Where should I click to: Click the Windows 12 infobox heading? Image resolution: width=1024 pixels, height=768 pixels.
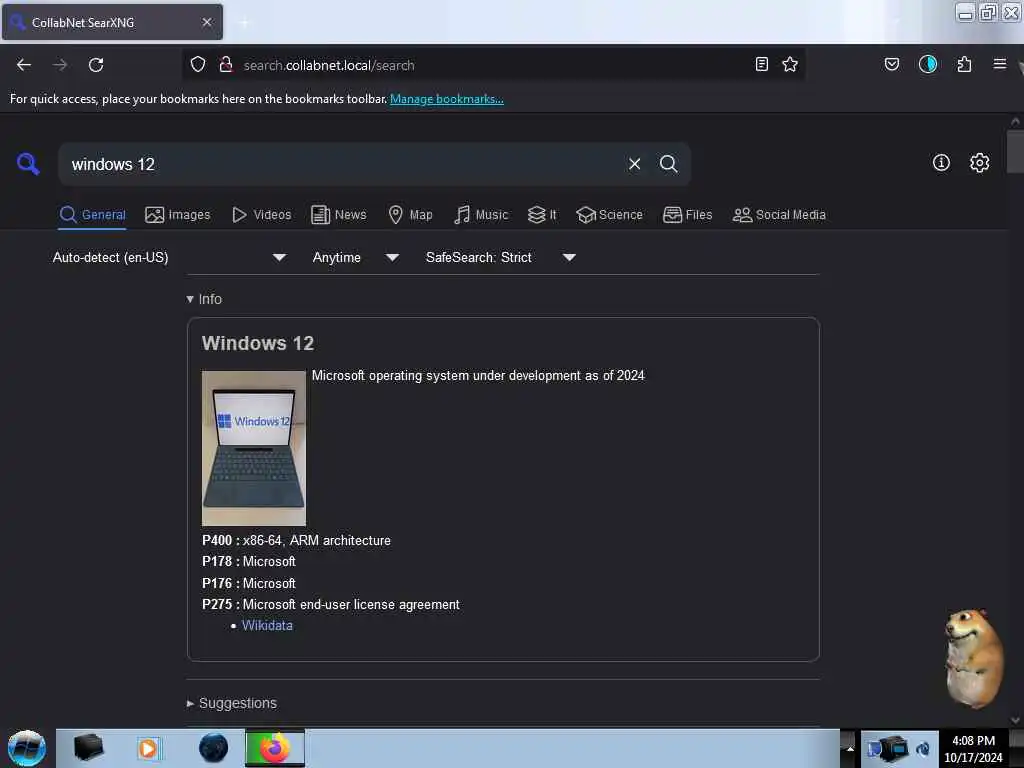pos(258,344)
